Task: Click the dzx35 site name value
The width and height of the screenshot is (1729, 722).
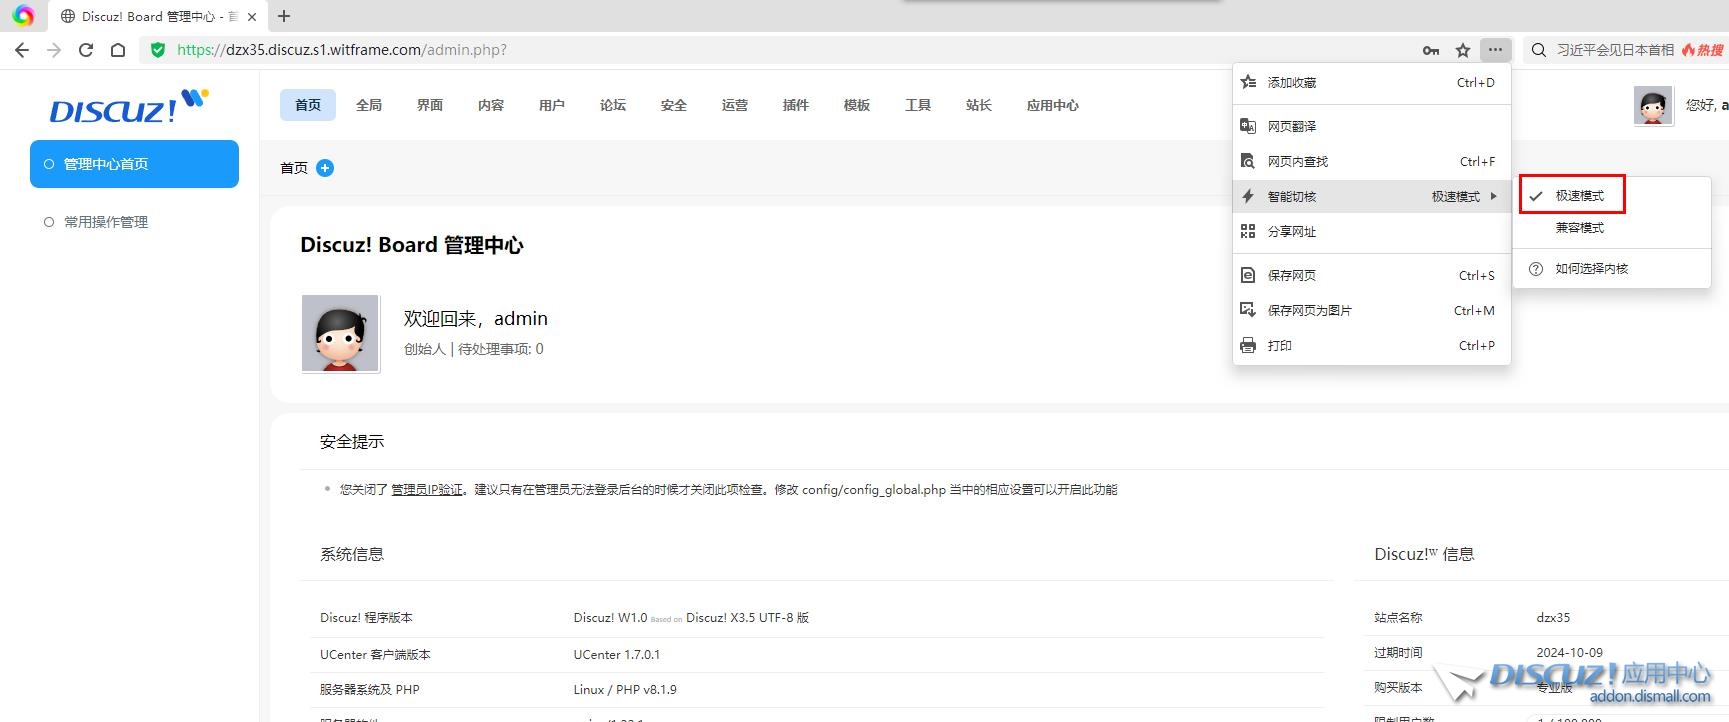Action: (x=1553, y=618)
